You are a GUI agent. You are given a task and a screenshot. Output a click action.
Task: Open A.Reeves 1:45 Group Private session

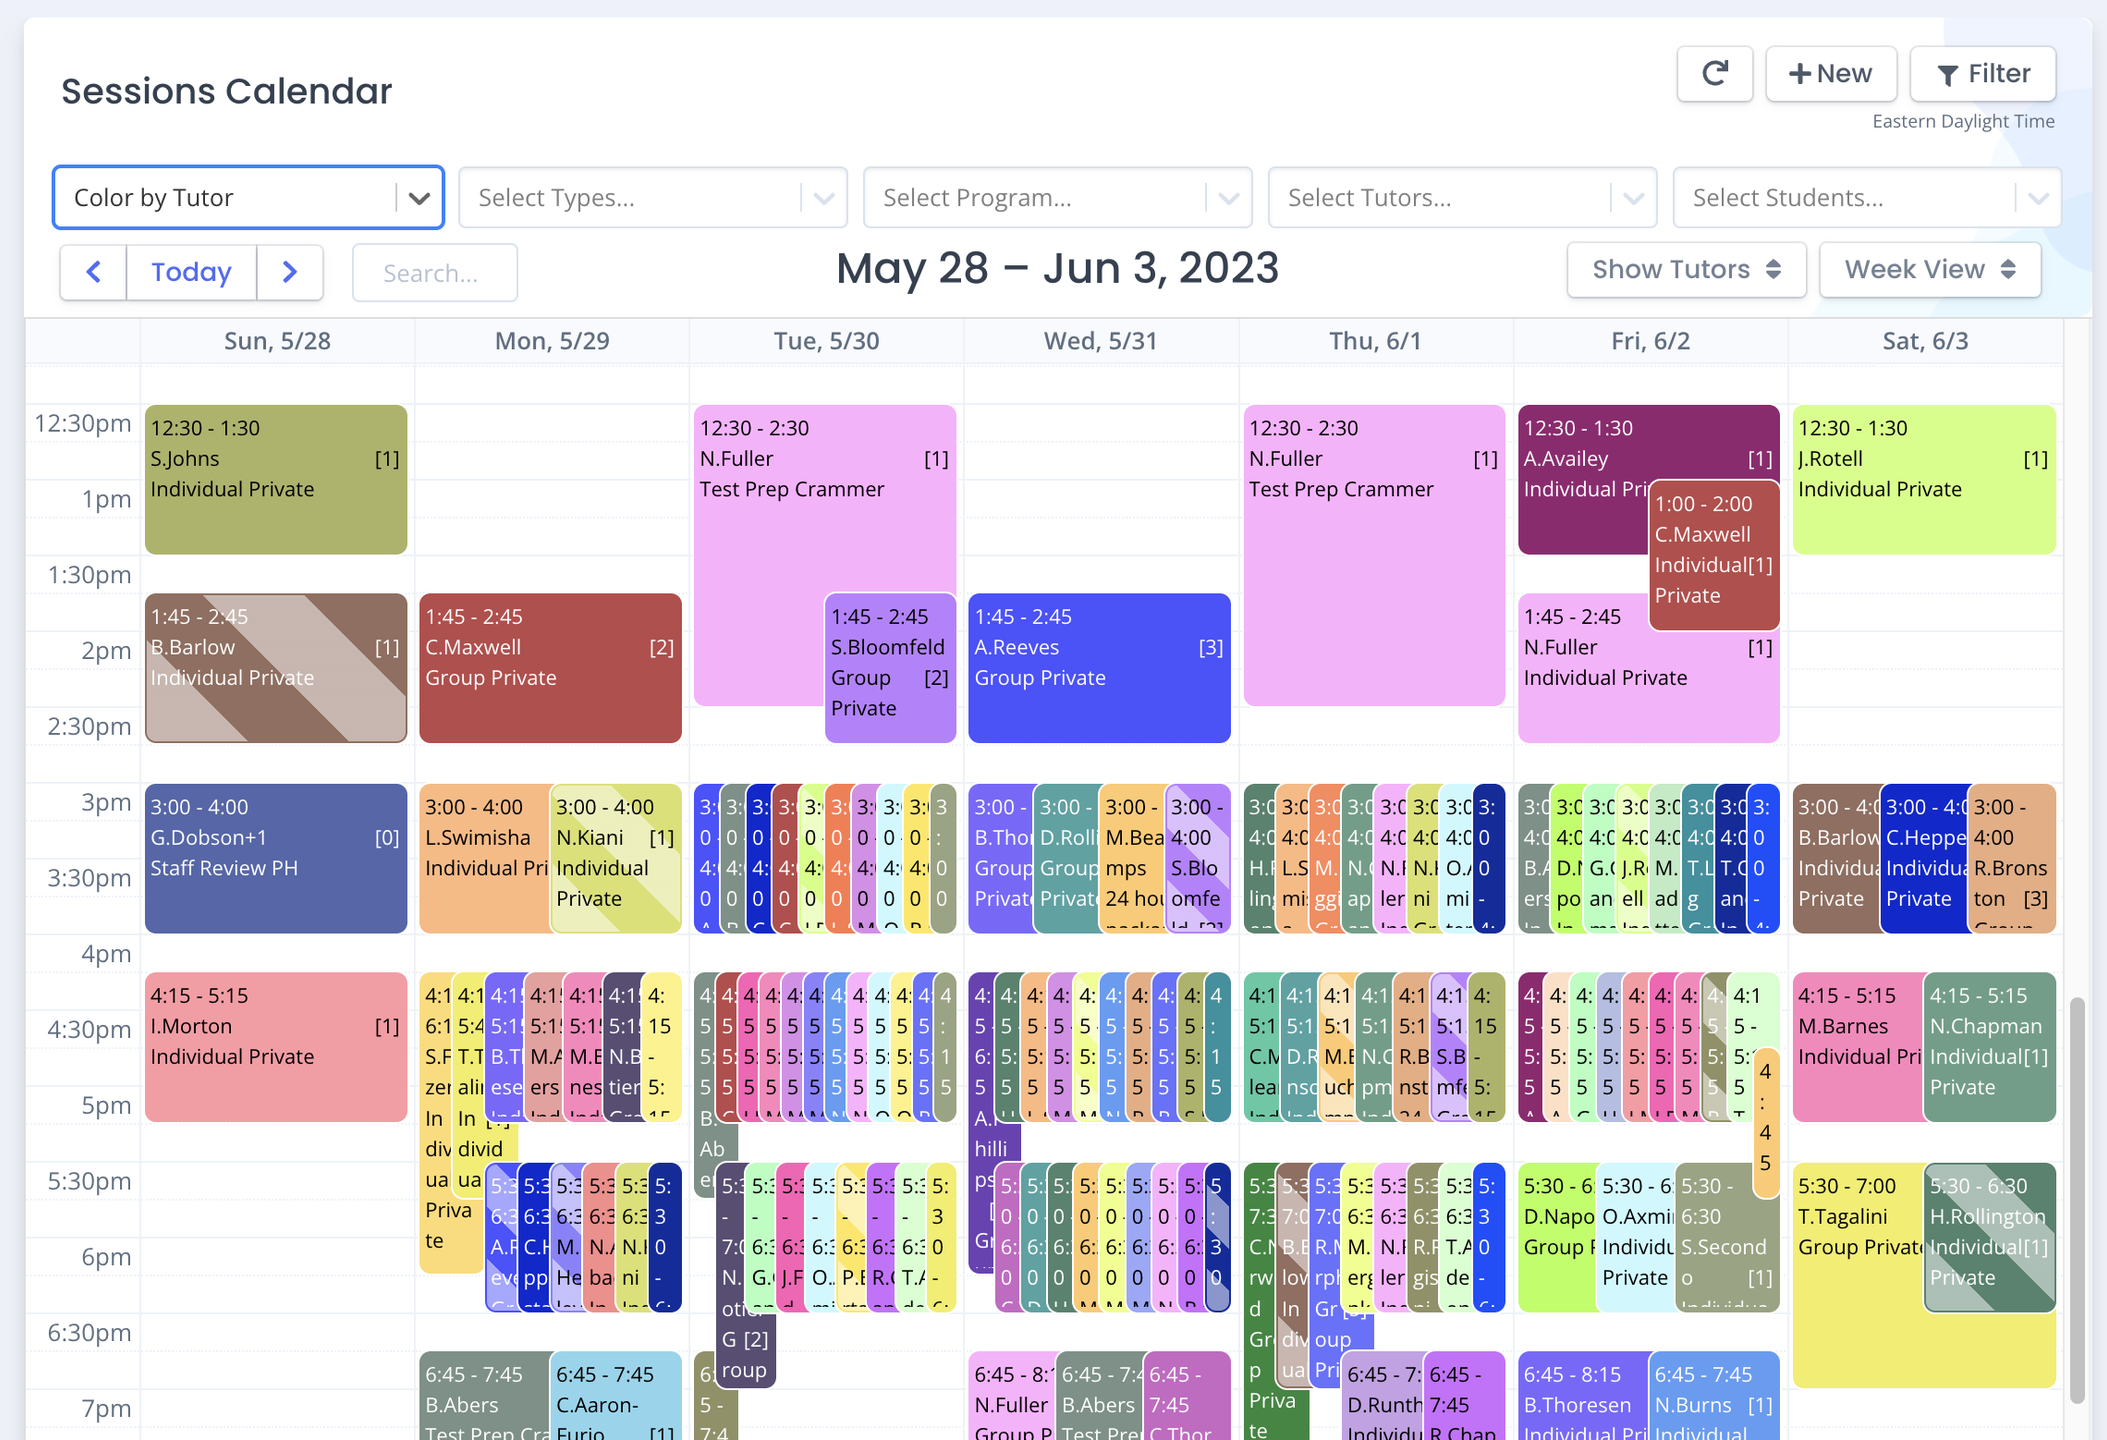1099,668
